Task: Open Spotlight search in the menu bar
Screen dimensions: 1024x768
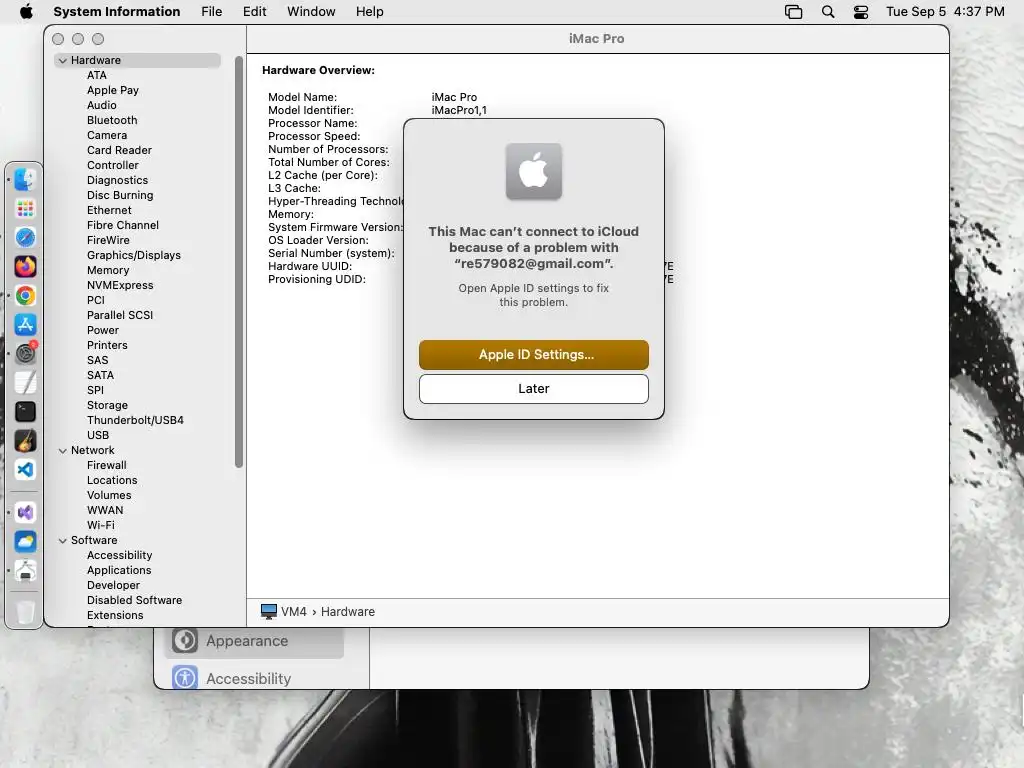Action: (x=827, y=12)
